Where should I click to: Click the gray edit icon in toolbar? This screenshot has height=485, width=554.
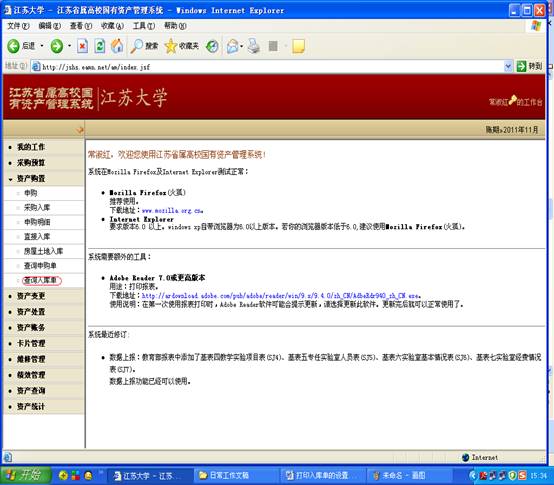coord(273,46)
